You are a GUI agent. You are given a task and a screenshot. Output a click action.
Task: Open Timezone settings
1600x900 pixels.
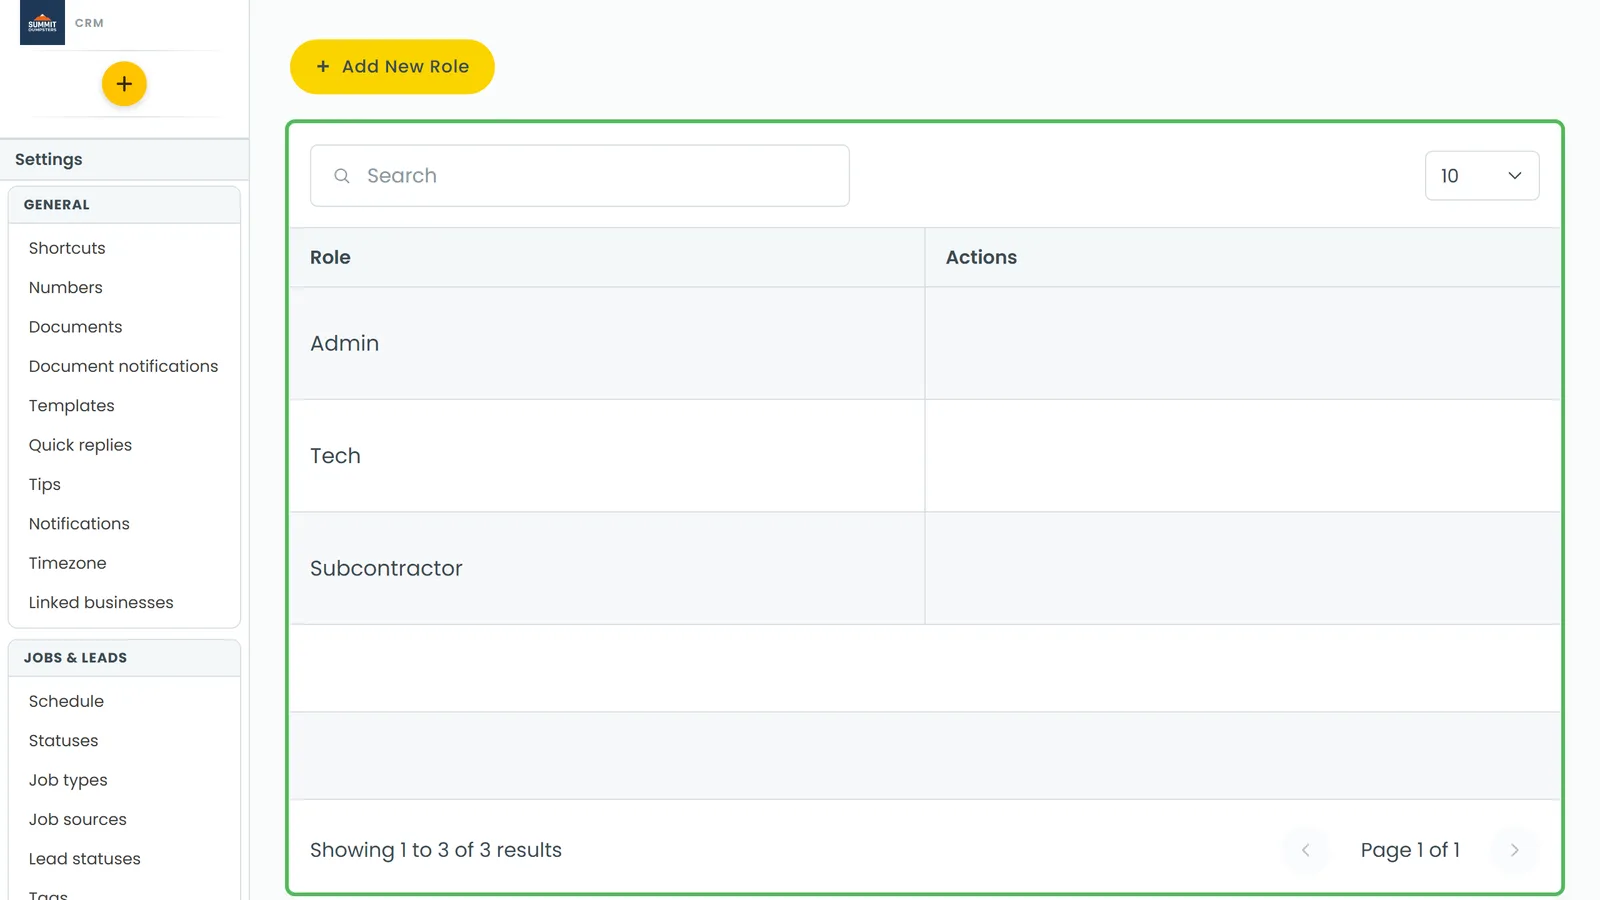click(68, 563)
